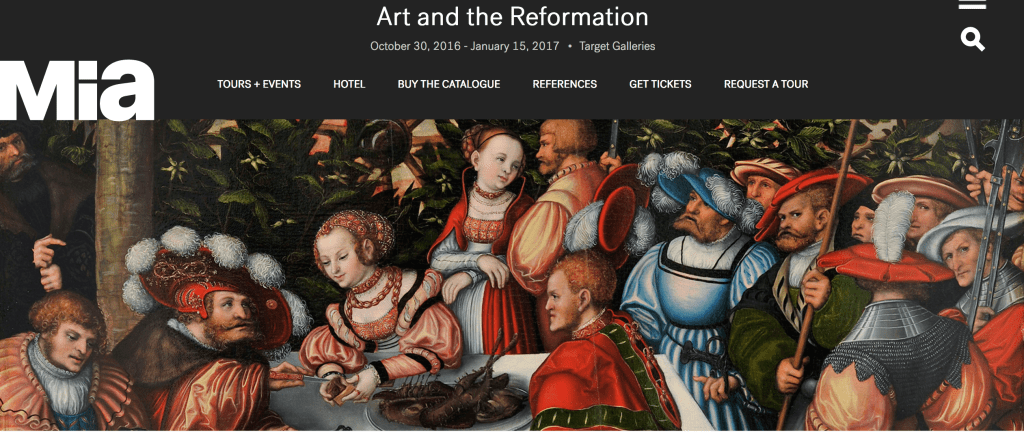Open the hamburger menu icon

pos(972,5)
